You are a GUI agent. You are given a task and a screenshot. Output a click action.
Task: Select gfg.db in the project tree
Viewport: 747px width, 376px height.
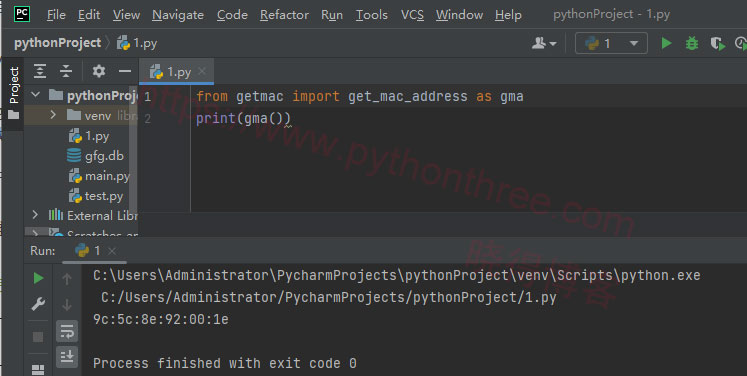pyautogui.click(x=95, y=156)
